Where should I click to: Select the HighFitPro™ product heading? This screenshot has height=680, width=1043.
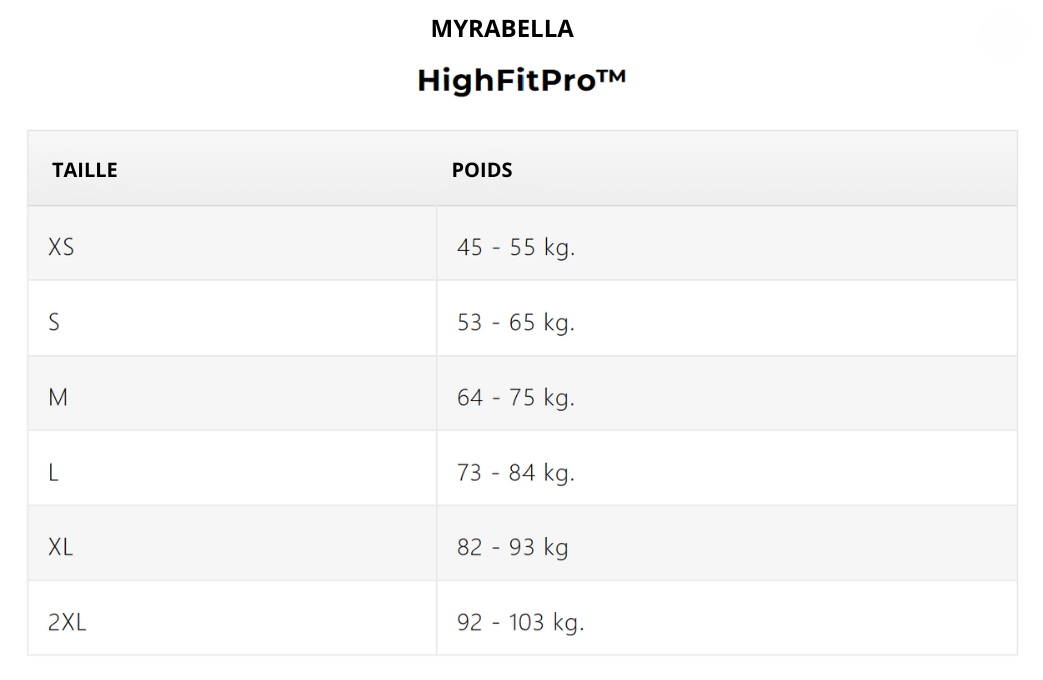pyautogui.click(x=521, y=80)
